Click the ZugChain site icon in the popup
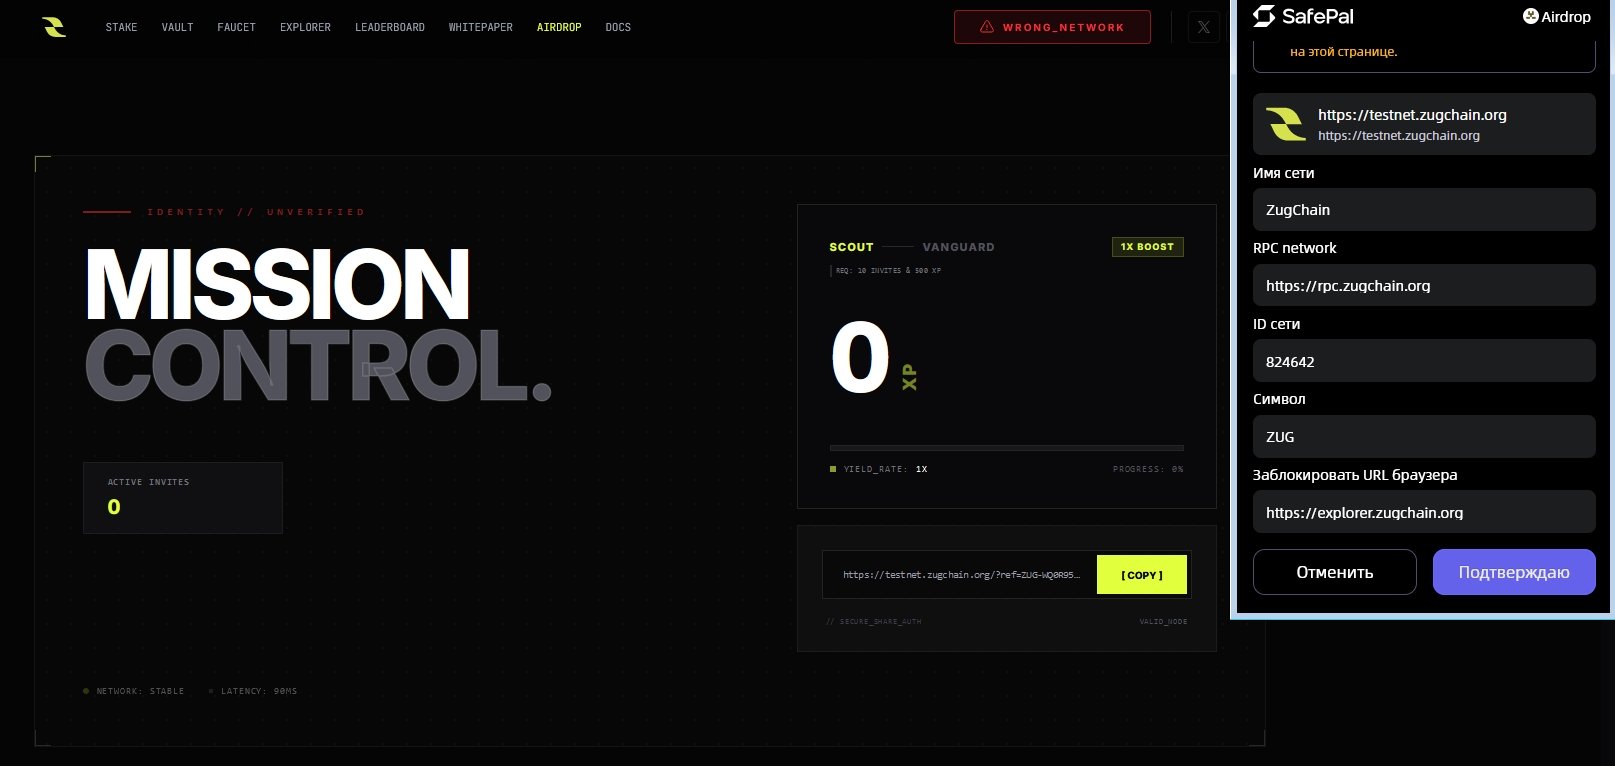Screen dimensions: 1615x766 point(1285,124)
